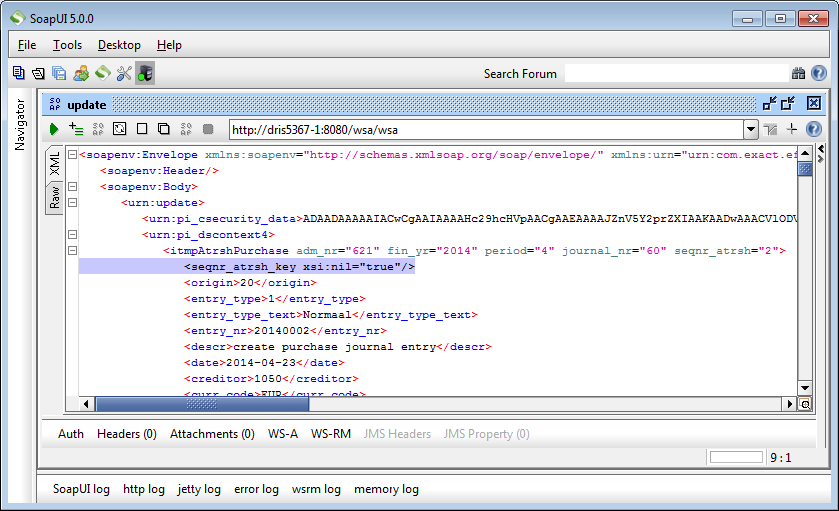Open the Desktop menu
The height and width of the screenshot is (511, 839).
(119, 45)
